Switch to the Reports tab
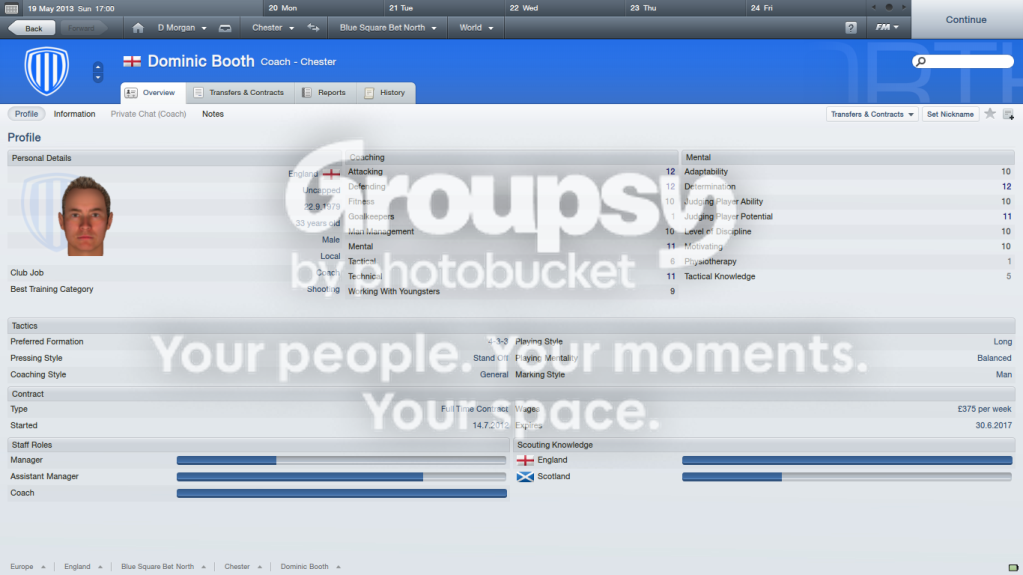1023x575 pixels. [x=325, y=93]
